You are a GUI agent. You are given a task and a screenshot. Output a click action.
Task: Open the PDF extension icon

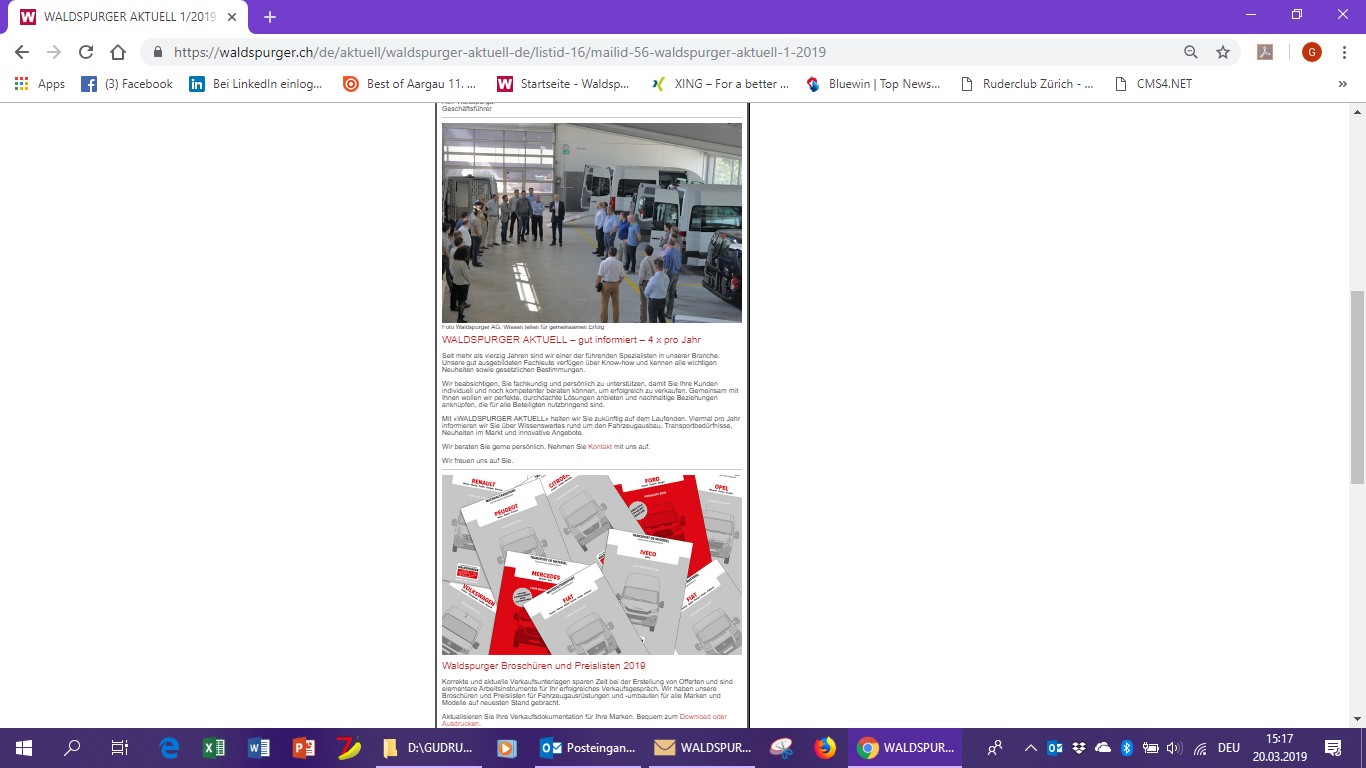[x=1265, y=52]
